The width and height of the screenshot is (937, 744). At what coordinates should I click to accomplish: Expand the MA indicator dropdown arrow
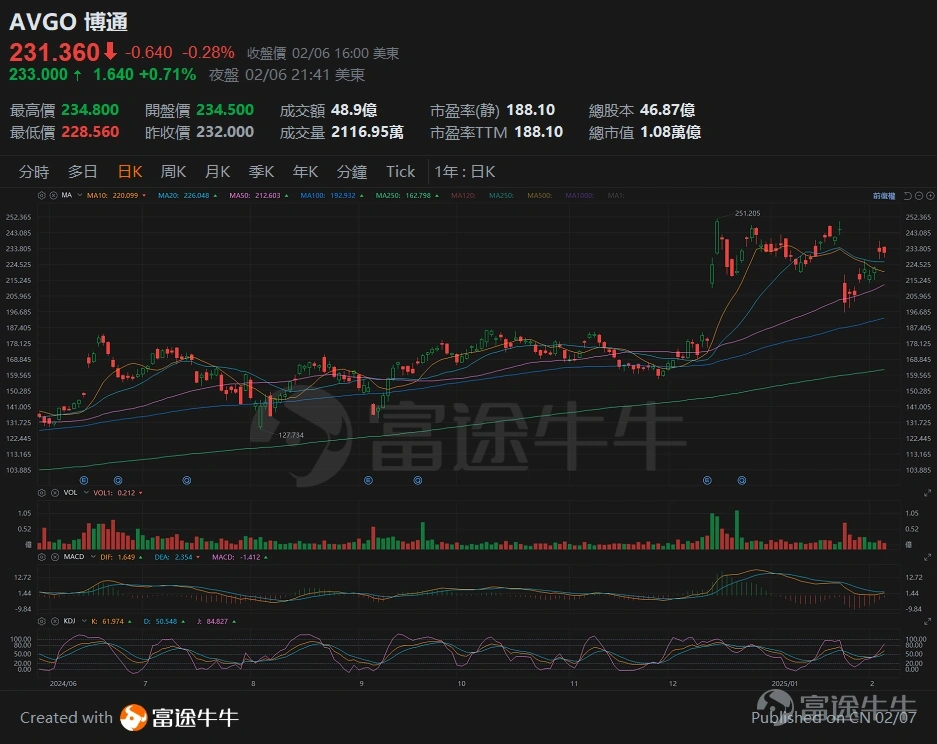pos(79,195)
